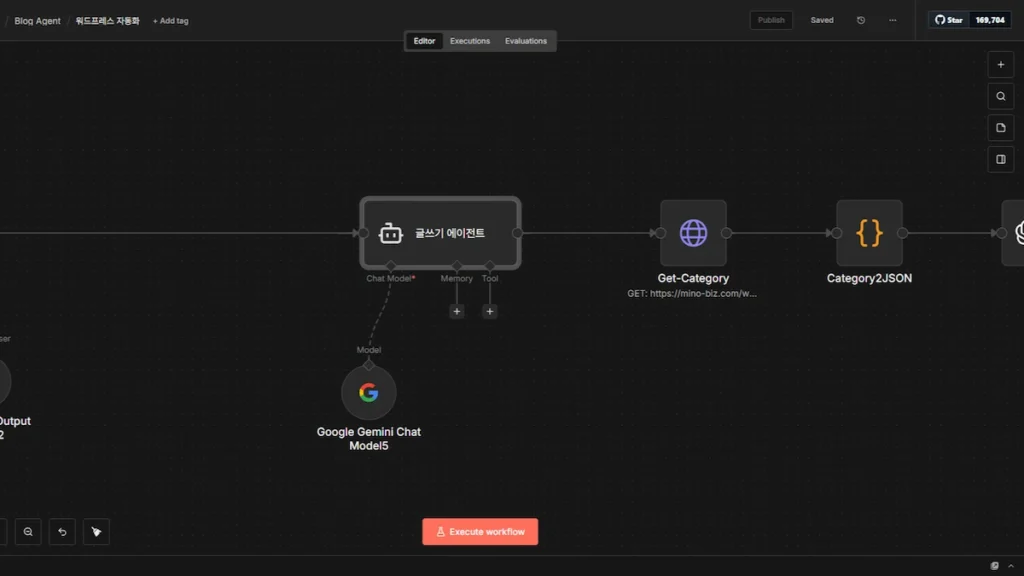This screenshot has width=1024, height=576.
Task: Select the Category2JSON code node
Action: pos(869,233)
